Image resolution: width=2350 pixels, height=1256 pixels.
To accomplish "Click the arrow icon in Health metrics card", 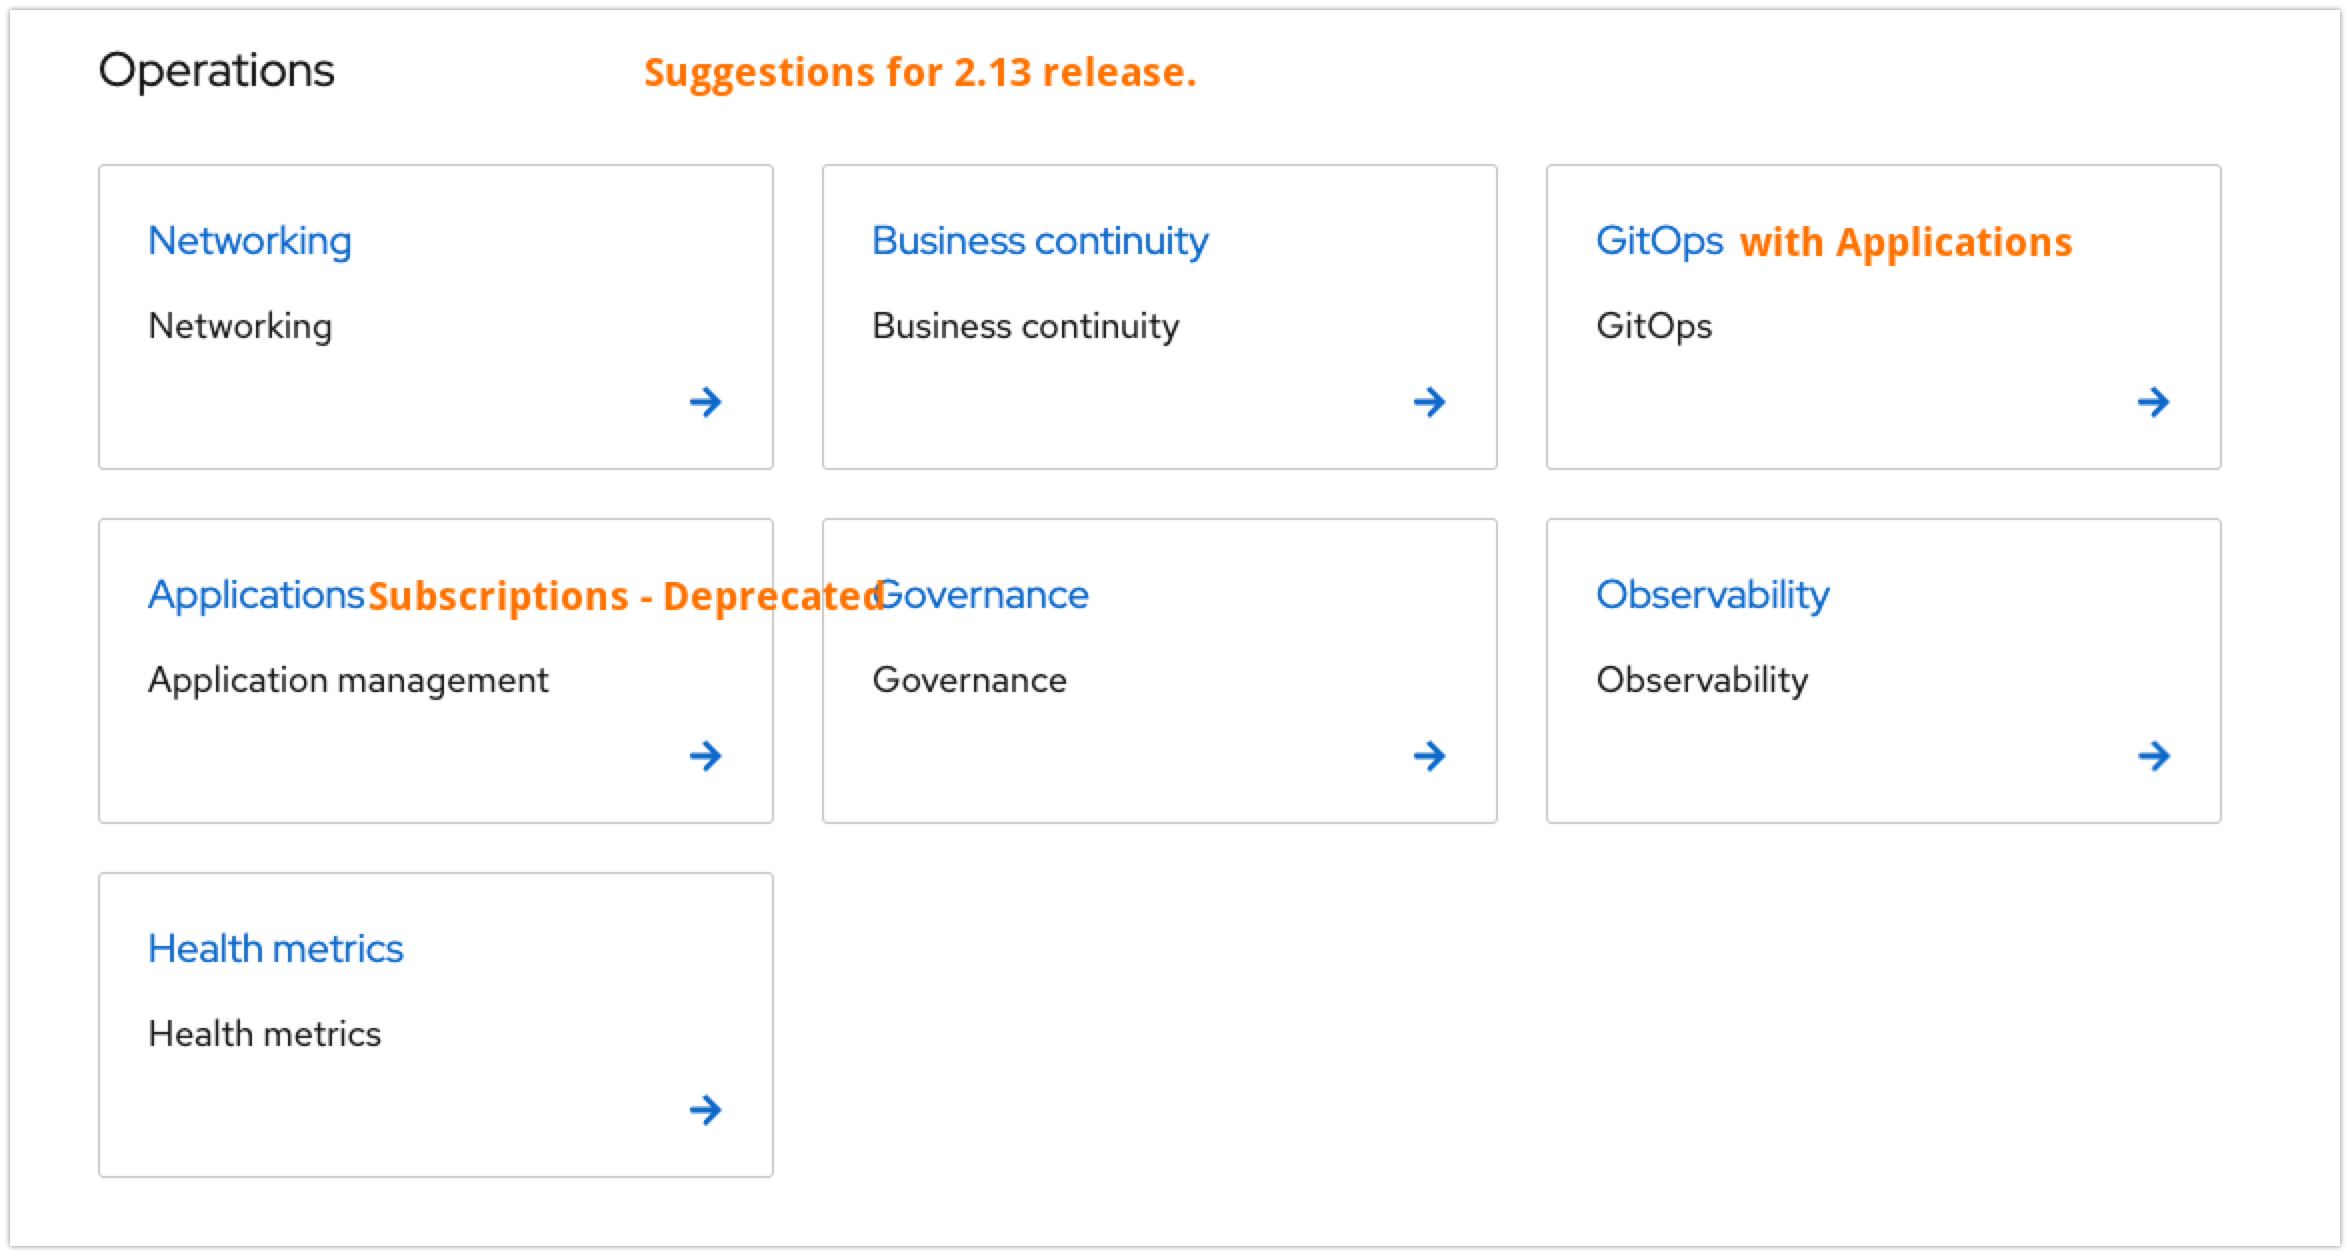I will coord(705,1109).
